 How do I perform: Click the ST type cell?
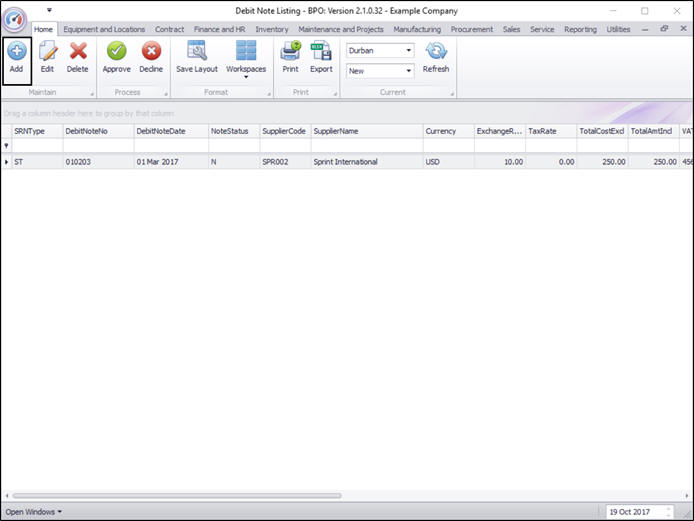37,162
